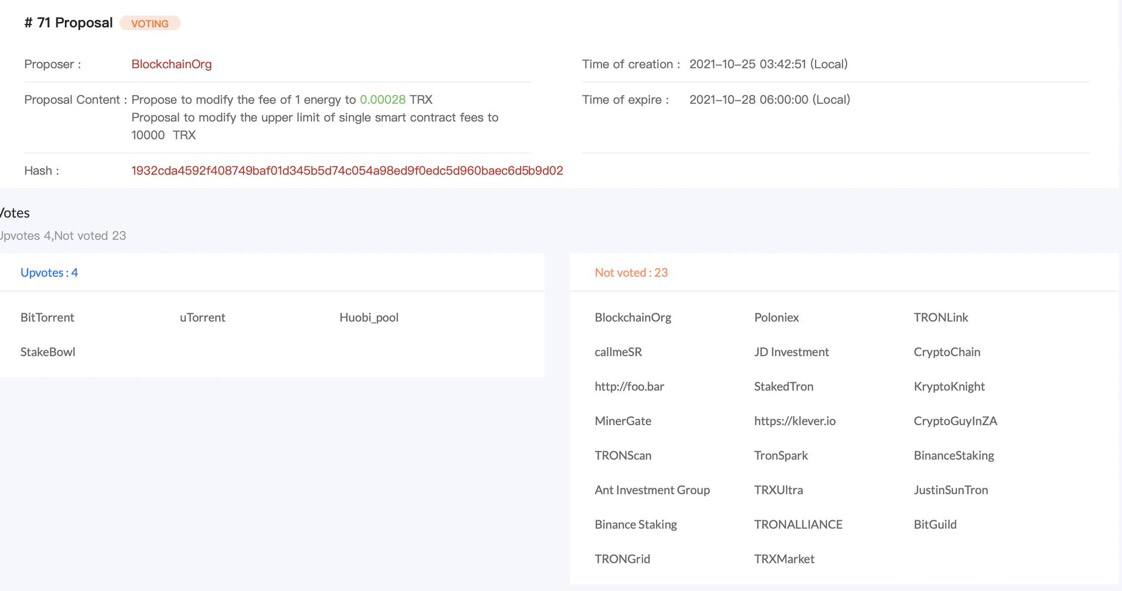1122x591 pixels.
Task: Click the VOTING status badge
Action: point(150,24)
